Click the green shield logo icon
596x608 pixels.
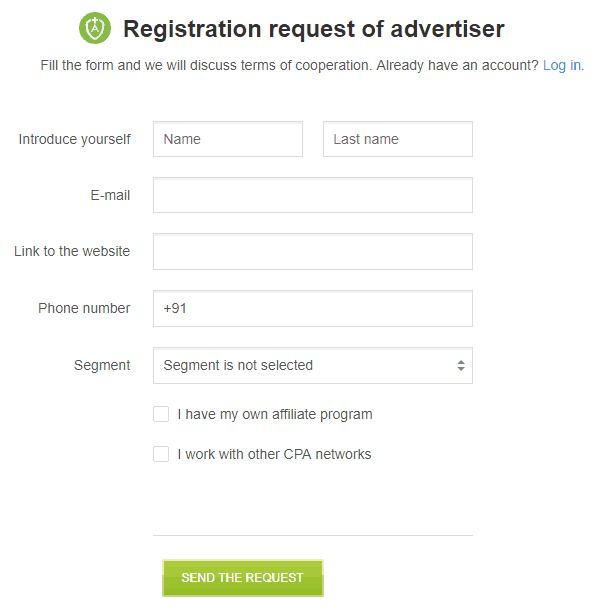(x=95, y=28)
